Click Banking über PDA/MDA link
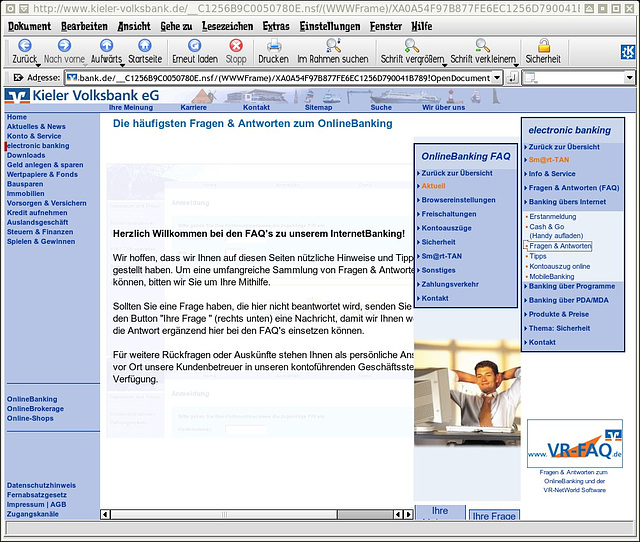 click(569, 300)
